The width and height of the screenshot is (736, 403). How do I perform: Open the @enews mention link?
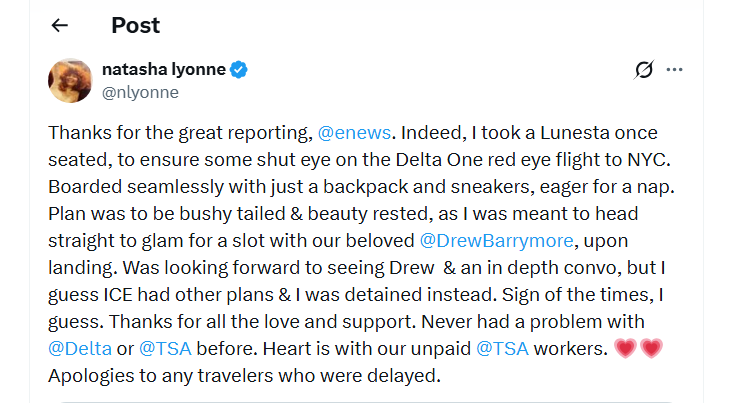point(357,132)
